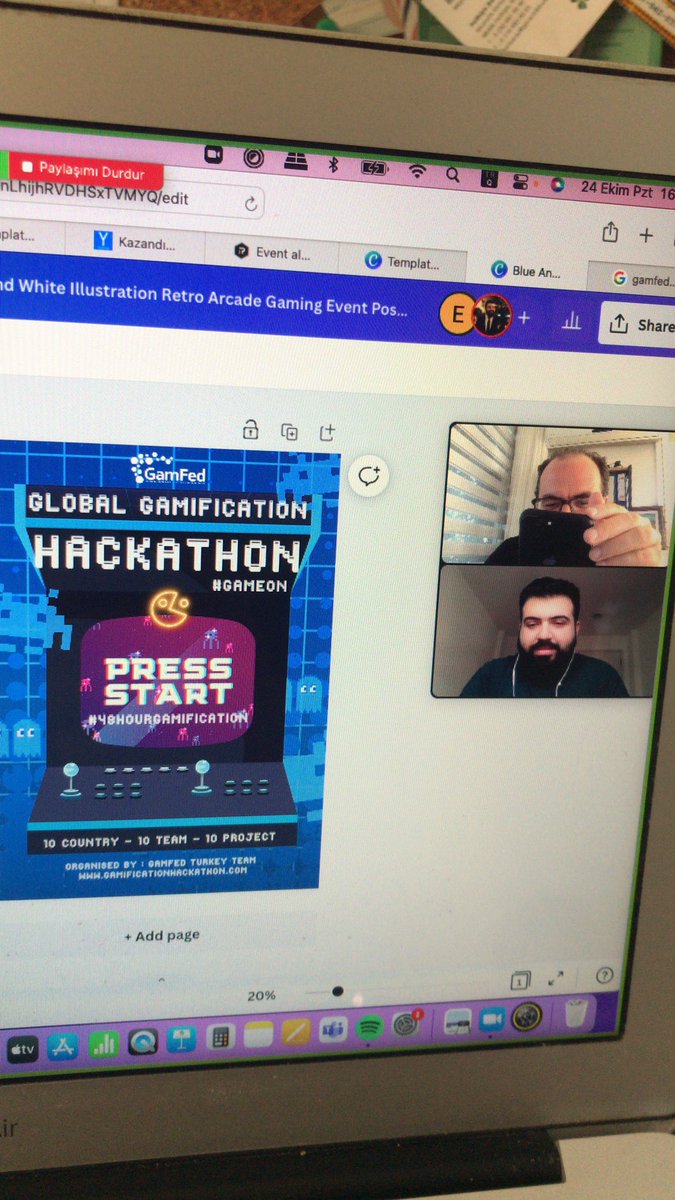Screen dimensions: 675x1200
Task: Open the add comment bubble beside the poster
Action: [x=370, y=476]
